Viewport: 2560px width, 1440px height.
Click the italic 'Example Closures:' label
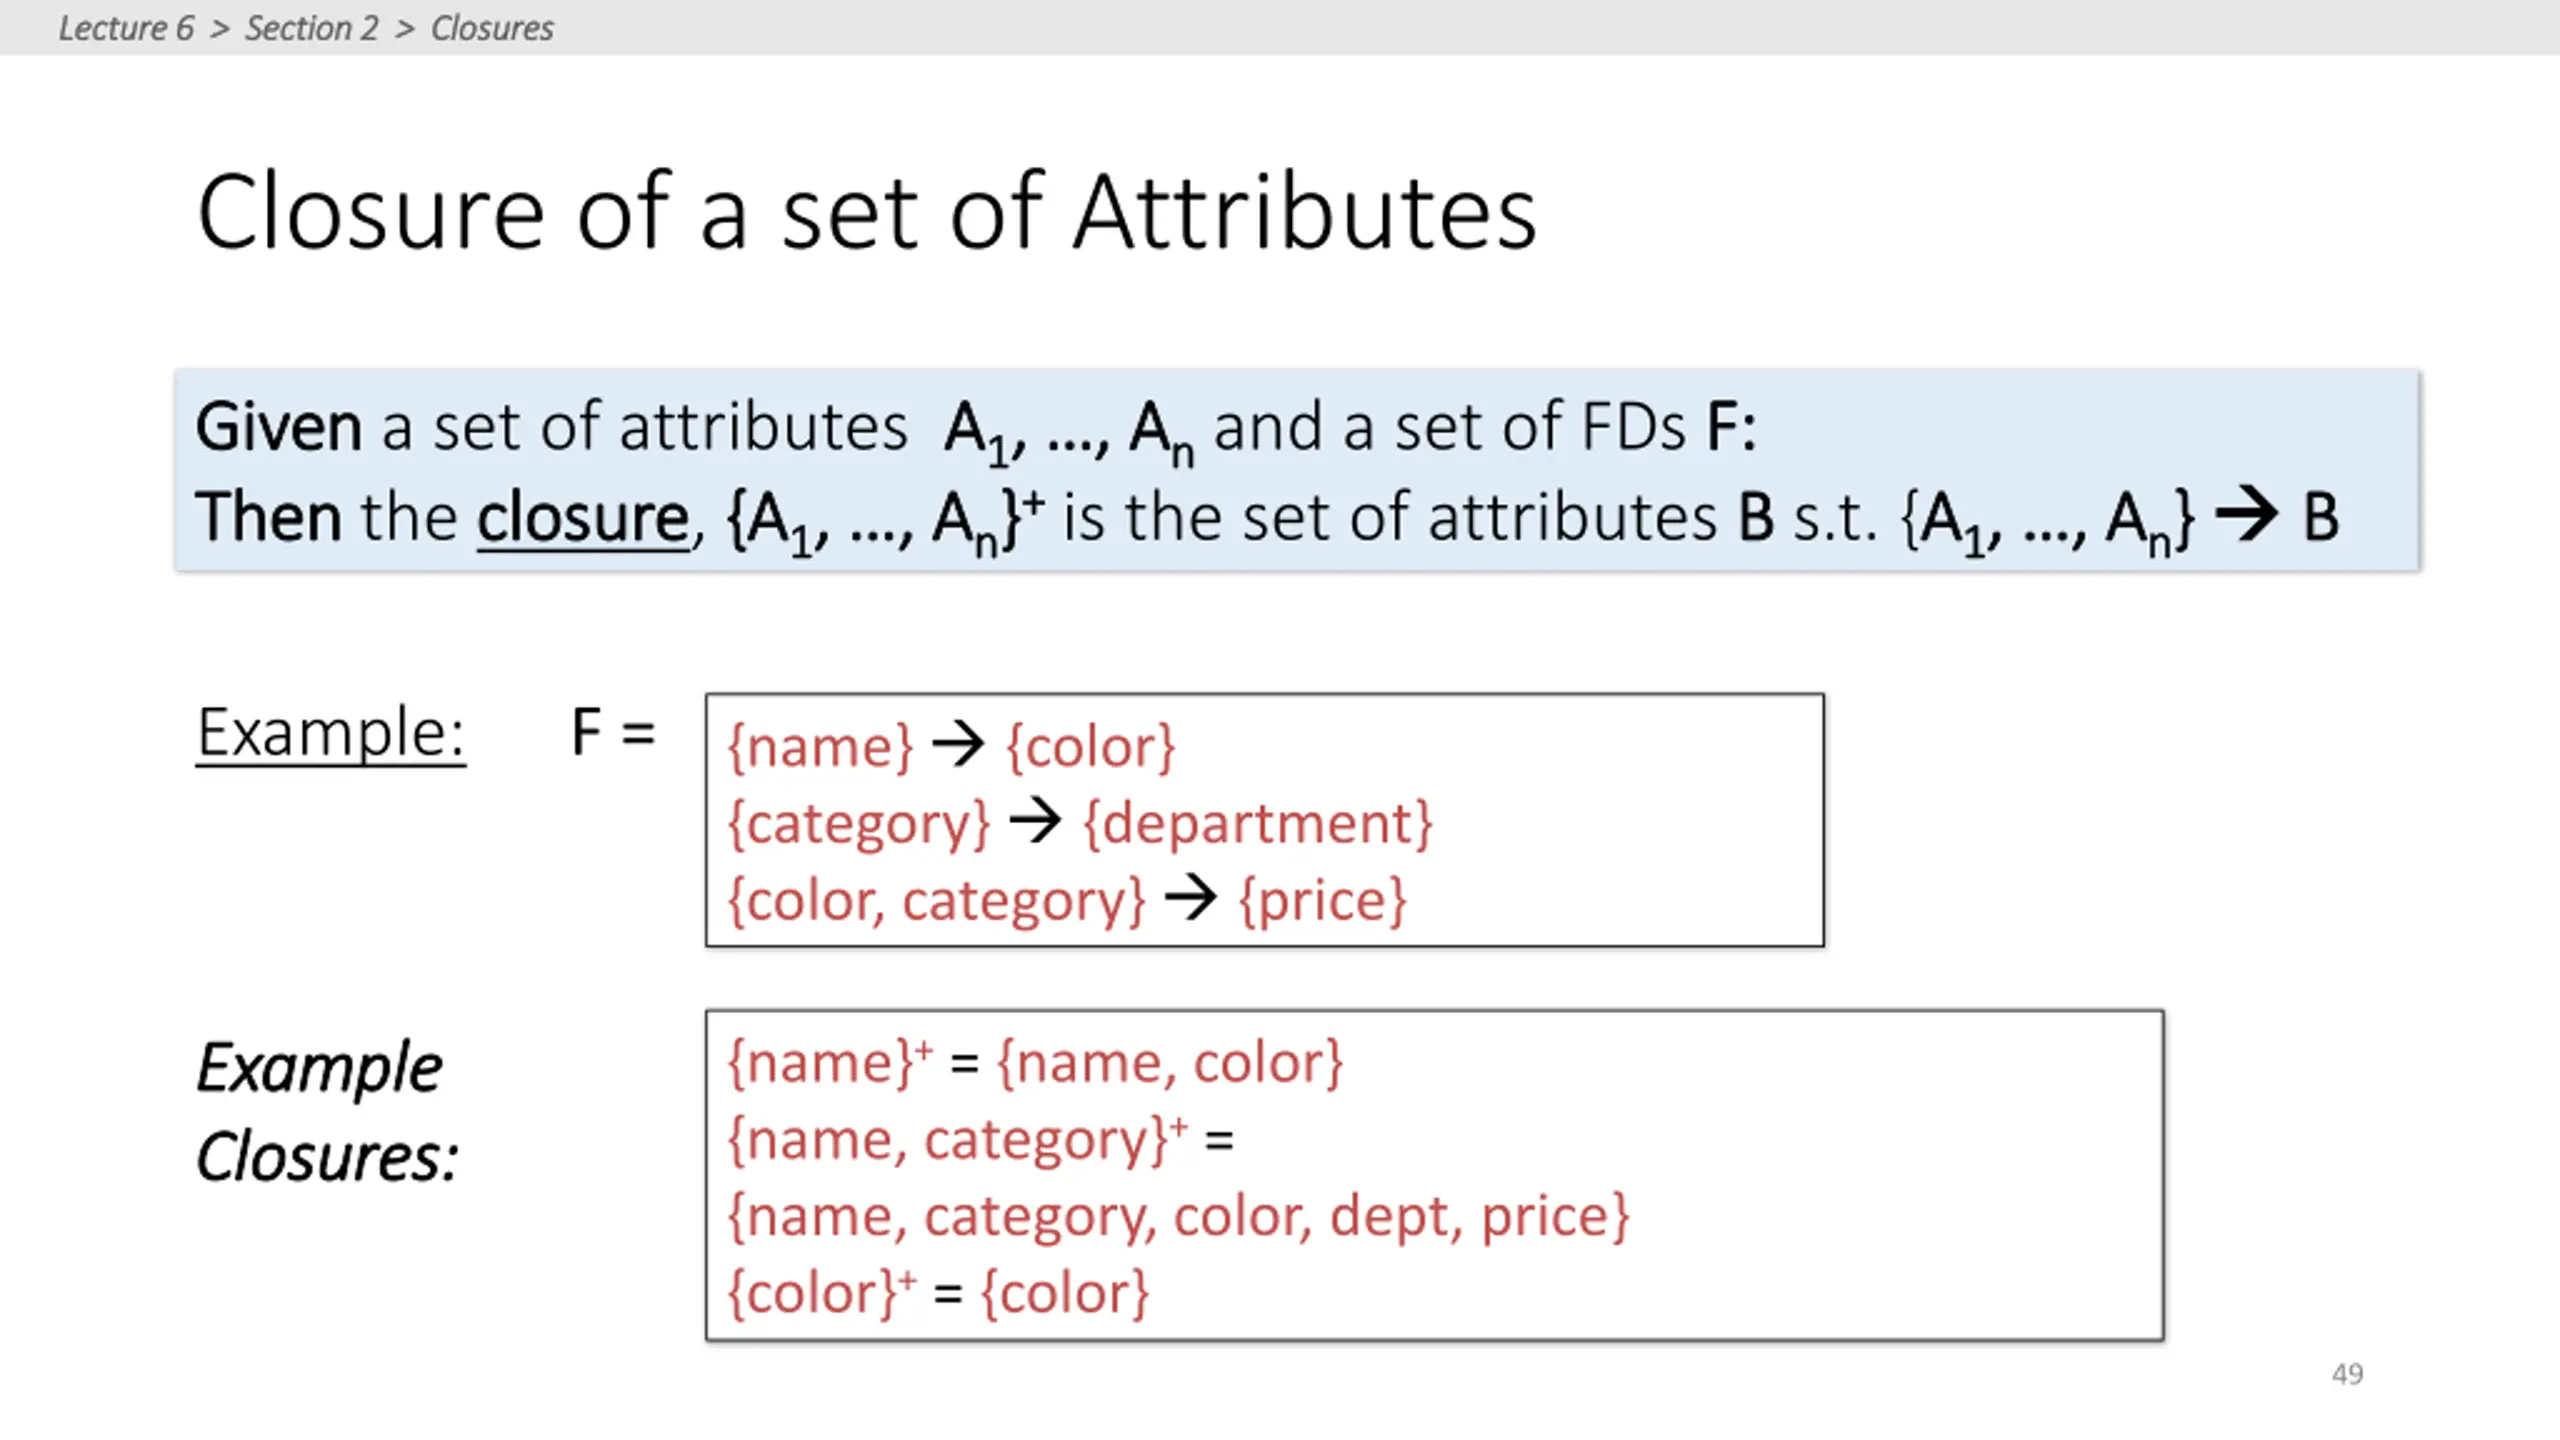point(327,1111)
